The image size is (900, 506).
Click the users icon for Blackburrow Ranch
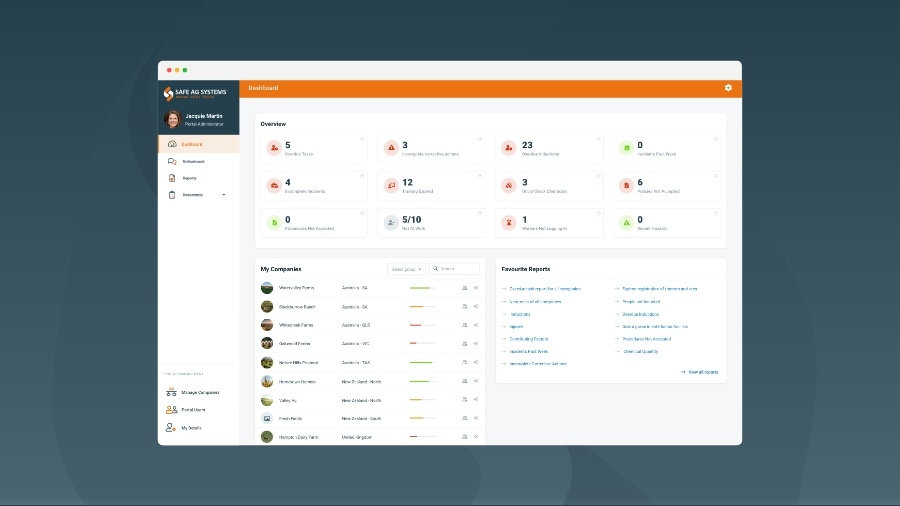tap(465, 306)
